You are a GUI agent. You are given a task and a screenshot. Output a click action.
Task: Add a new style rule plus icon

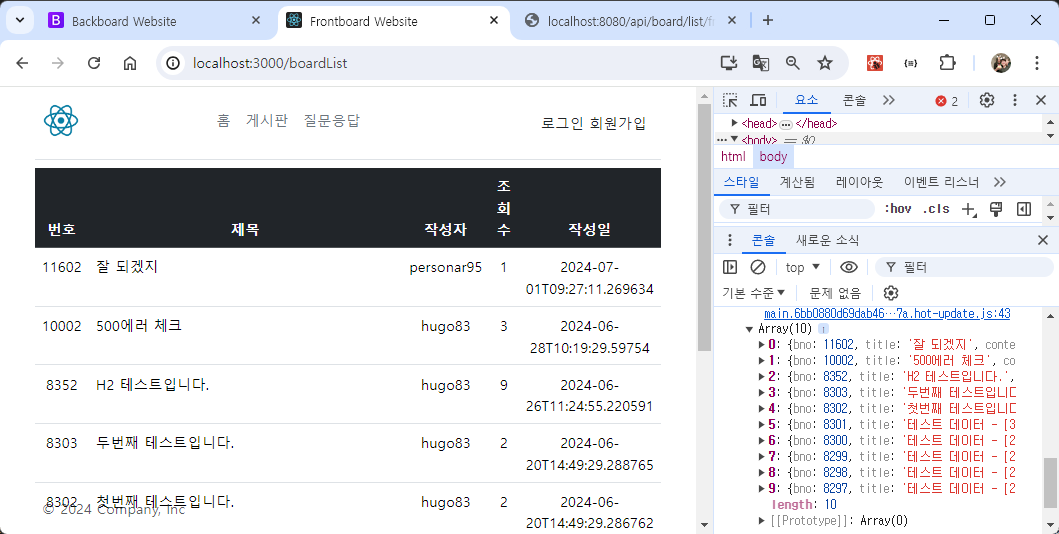point(968,209)
